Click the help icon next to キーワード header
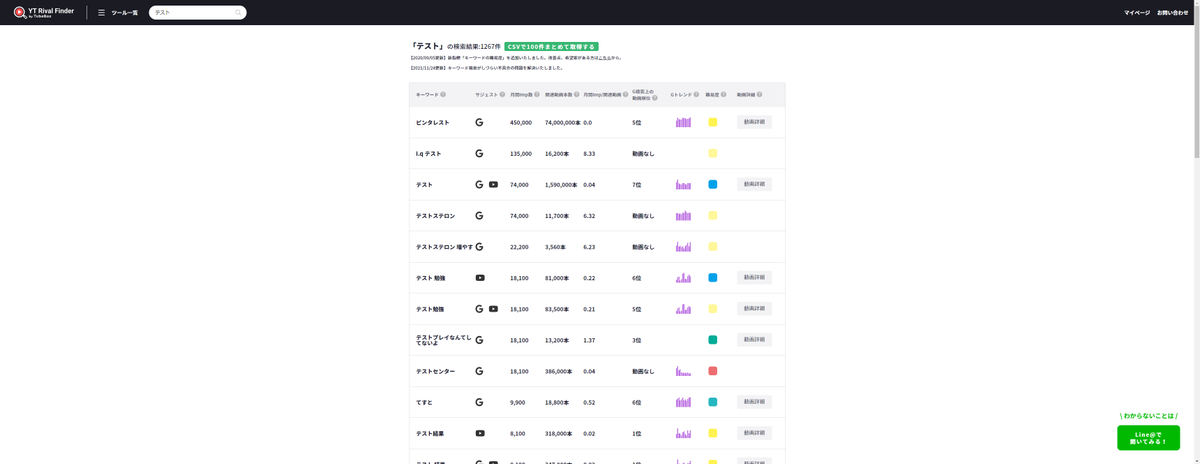Screen dimensions: 1200x464 443,95
